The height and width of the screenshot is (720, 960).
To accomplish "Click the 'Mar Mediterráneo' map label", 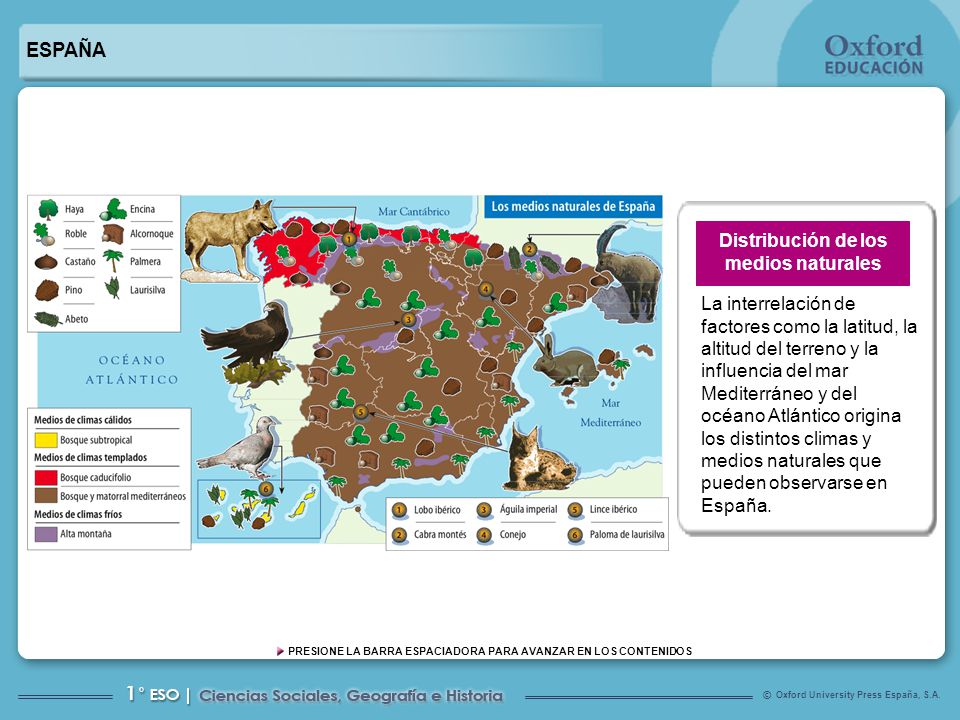I will (610, 413).
